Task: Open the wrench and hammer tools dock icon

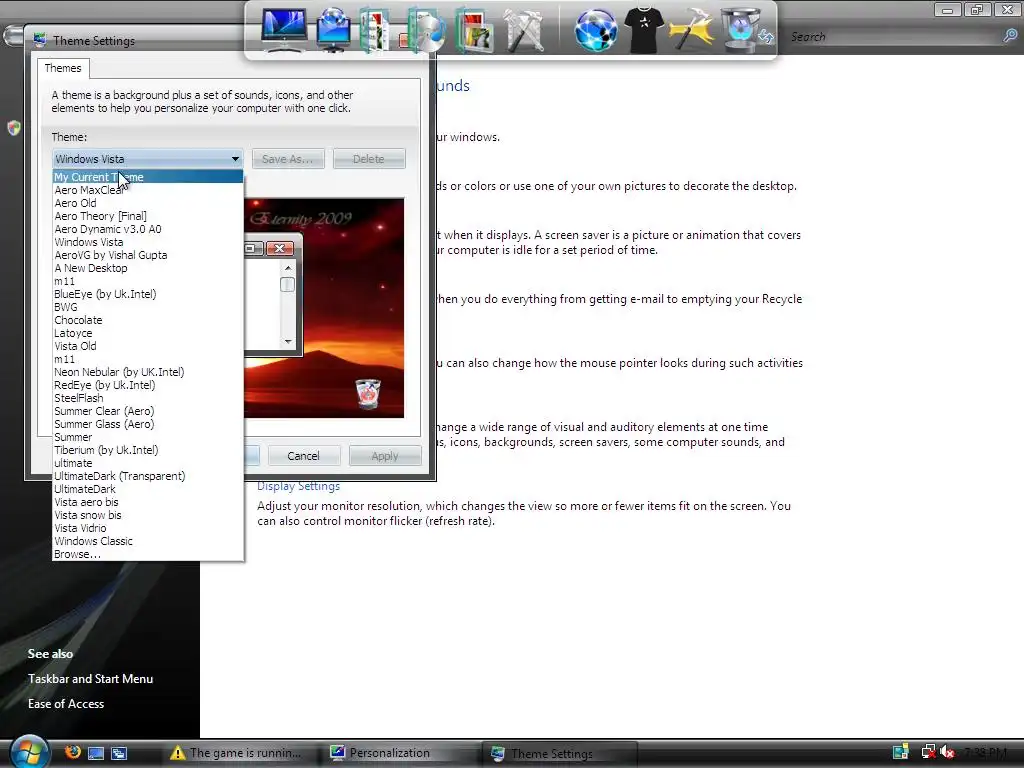Action: (524, 31)
